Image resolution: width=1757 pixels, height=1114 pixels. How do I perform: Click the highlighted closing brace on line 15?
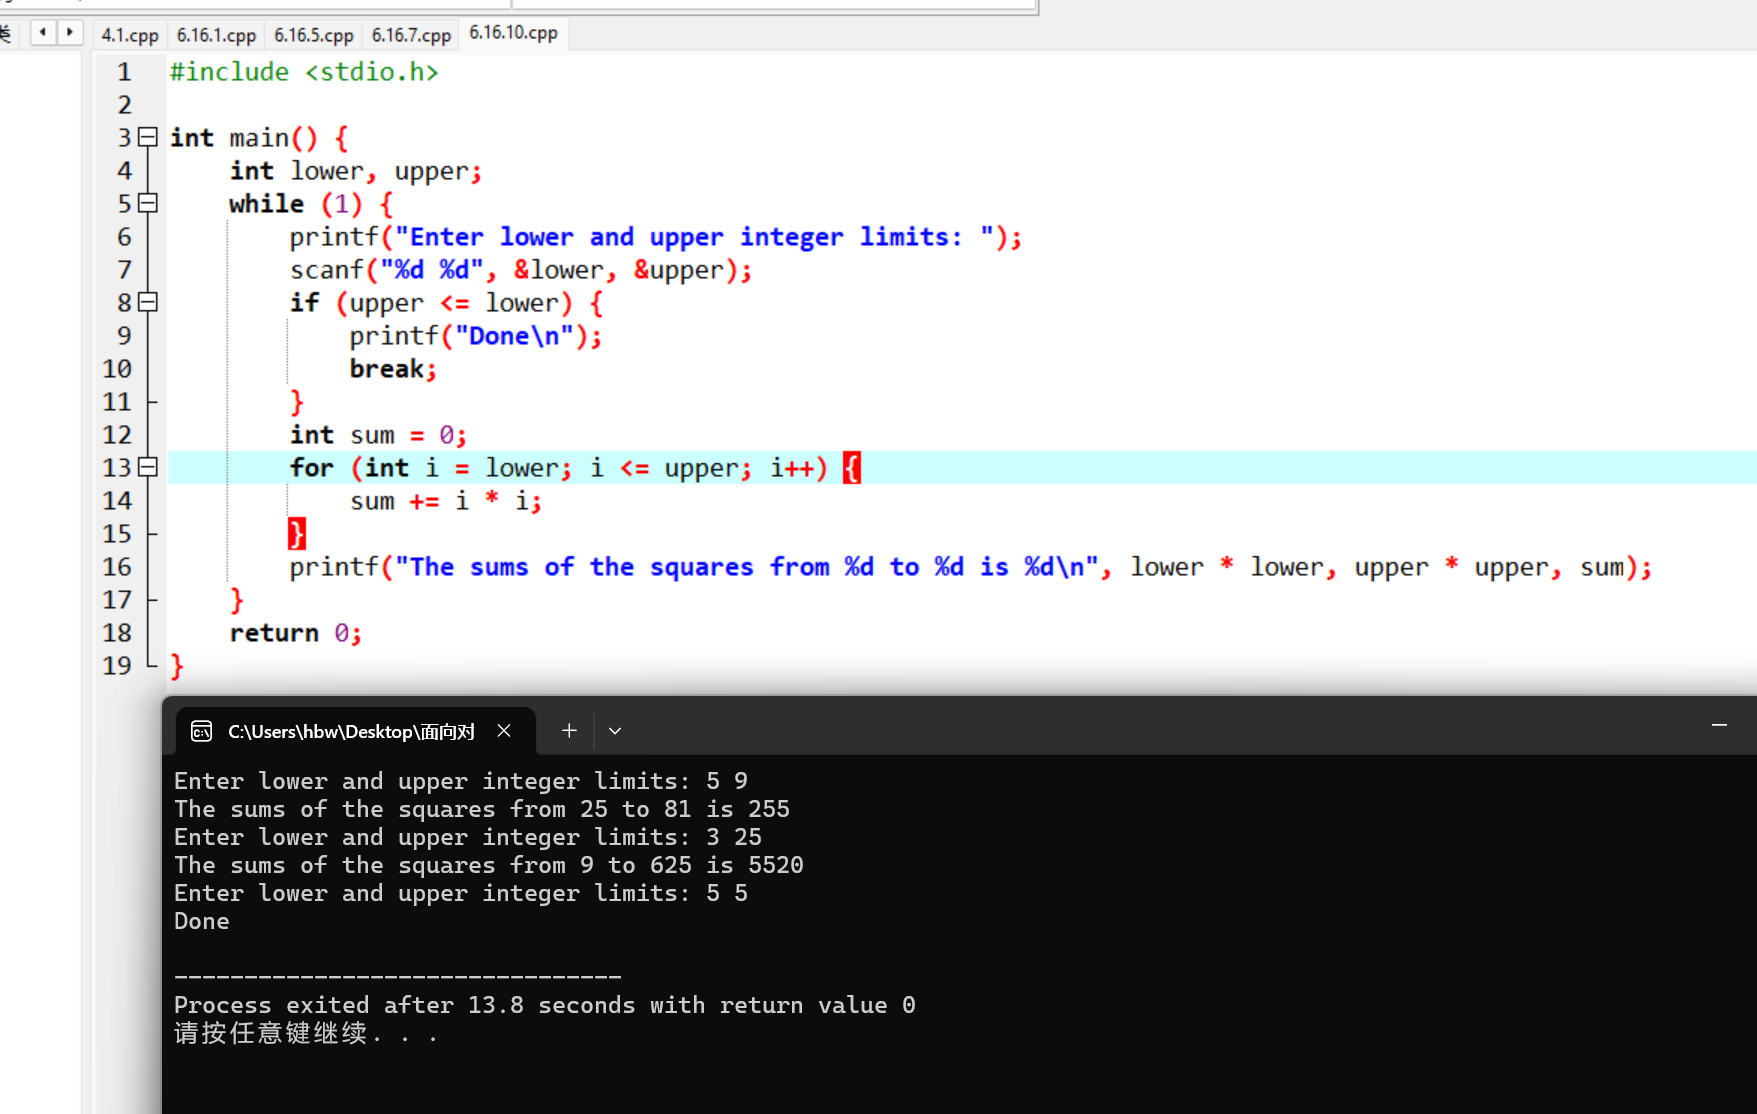tap(297, 533)
